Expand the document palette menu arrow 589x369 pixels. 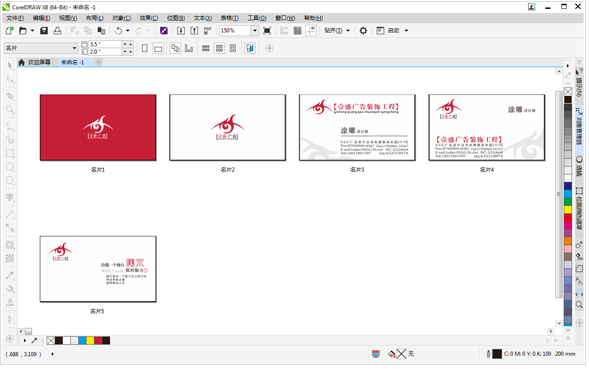(25, 341)
